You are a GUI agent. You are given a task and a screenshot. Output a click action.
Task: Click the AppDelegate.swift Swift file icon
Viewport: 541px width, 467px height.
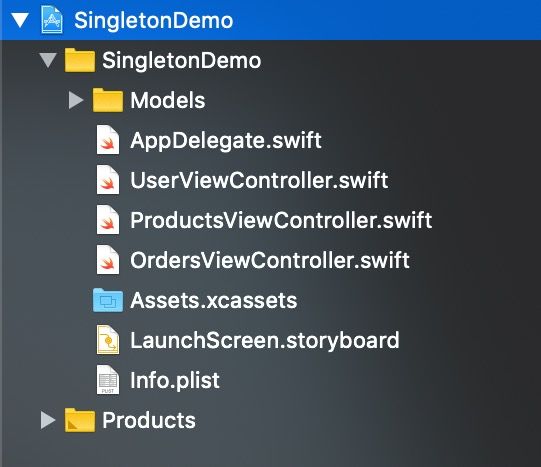click(108, 140)
